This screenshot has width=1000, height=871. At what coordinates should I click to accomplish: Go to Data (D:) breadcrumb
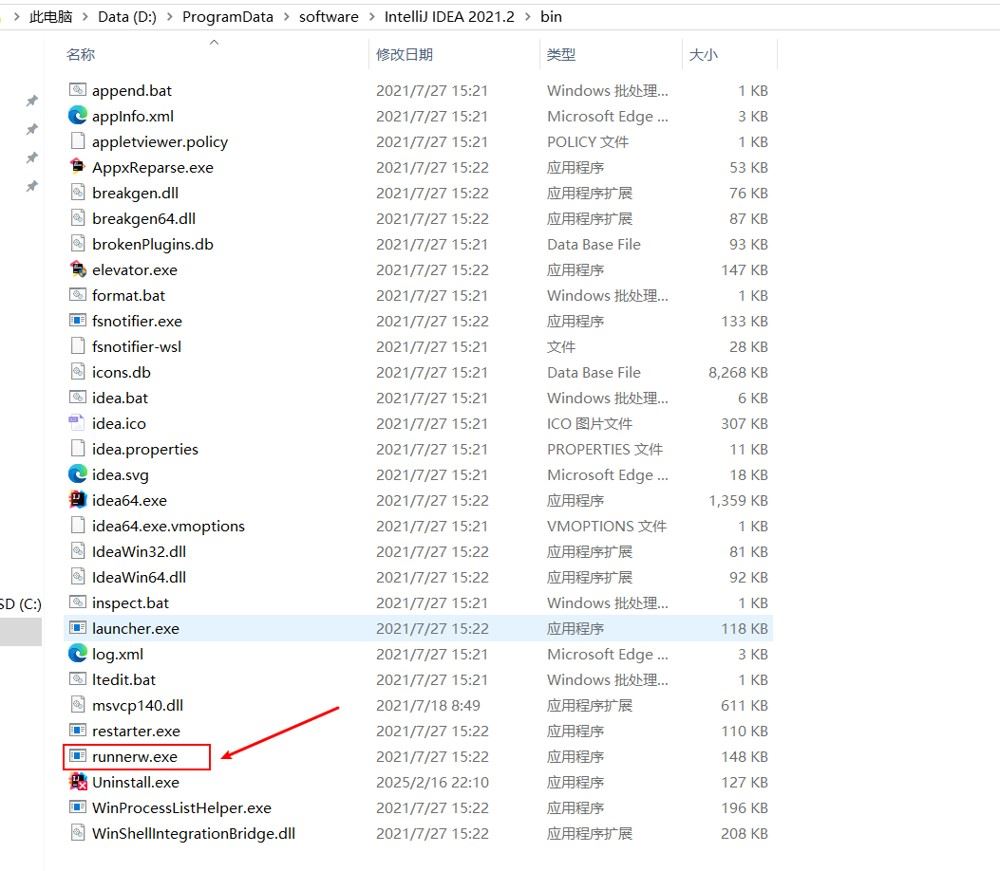(127, 17)
